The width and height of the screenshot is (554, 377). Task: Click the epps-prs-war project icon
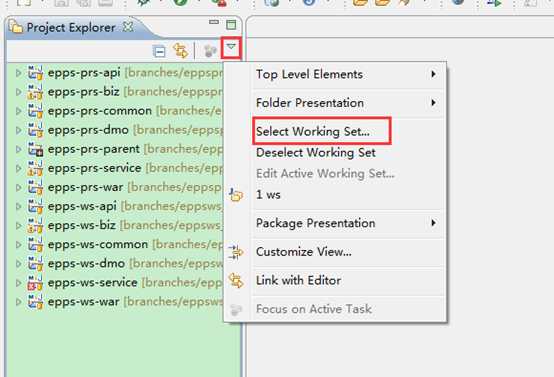pyautogui.click(x=35, y=187)
